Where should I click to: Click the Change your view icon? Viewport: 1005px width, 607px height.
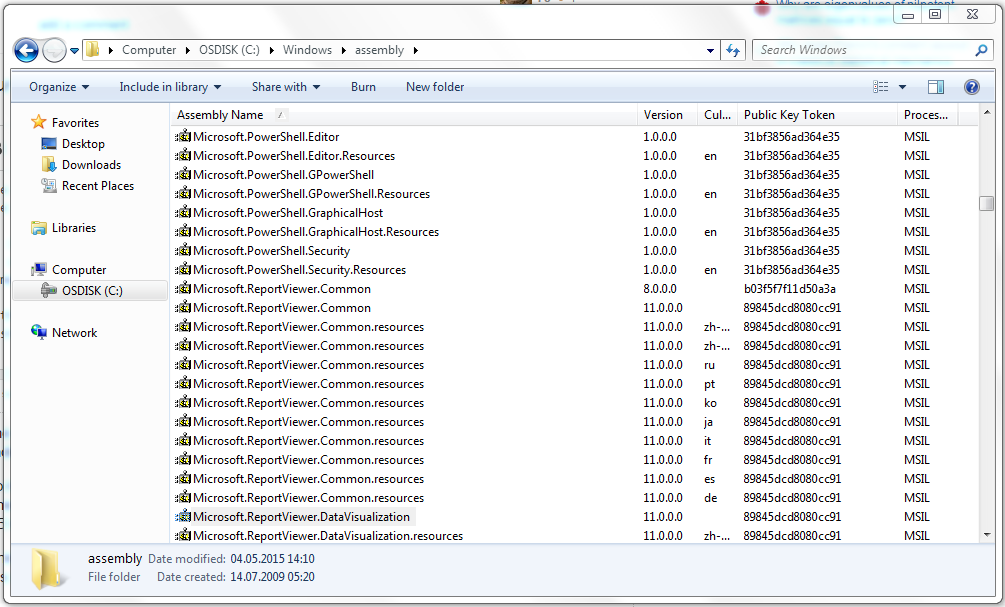(881, 87)
